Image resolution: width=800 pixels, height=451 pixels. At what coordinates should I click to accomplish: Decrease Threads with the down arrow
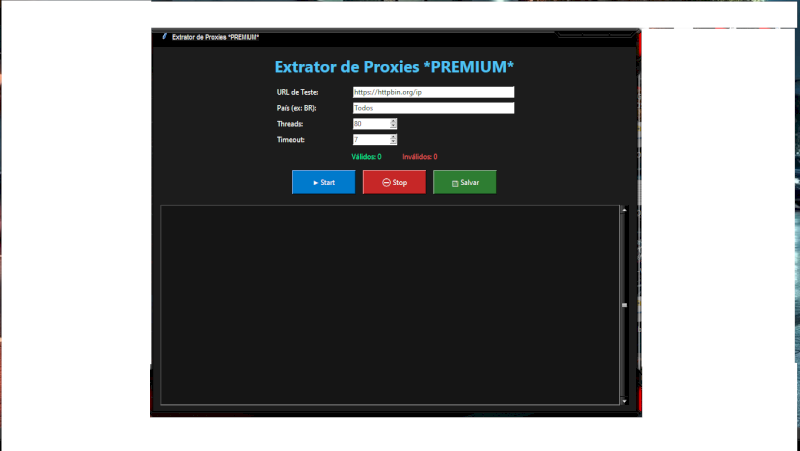pyautogui.click(x=393, y=127)
